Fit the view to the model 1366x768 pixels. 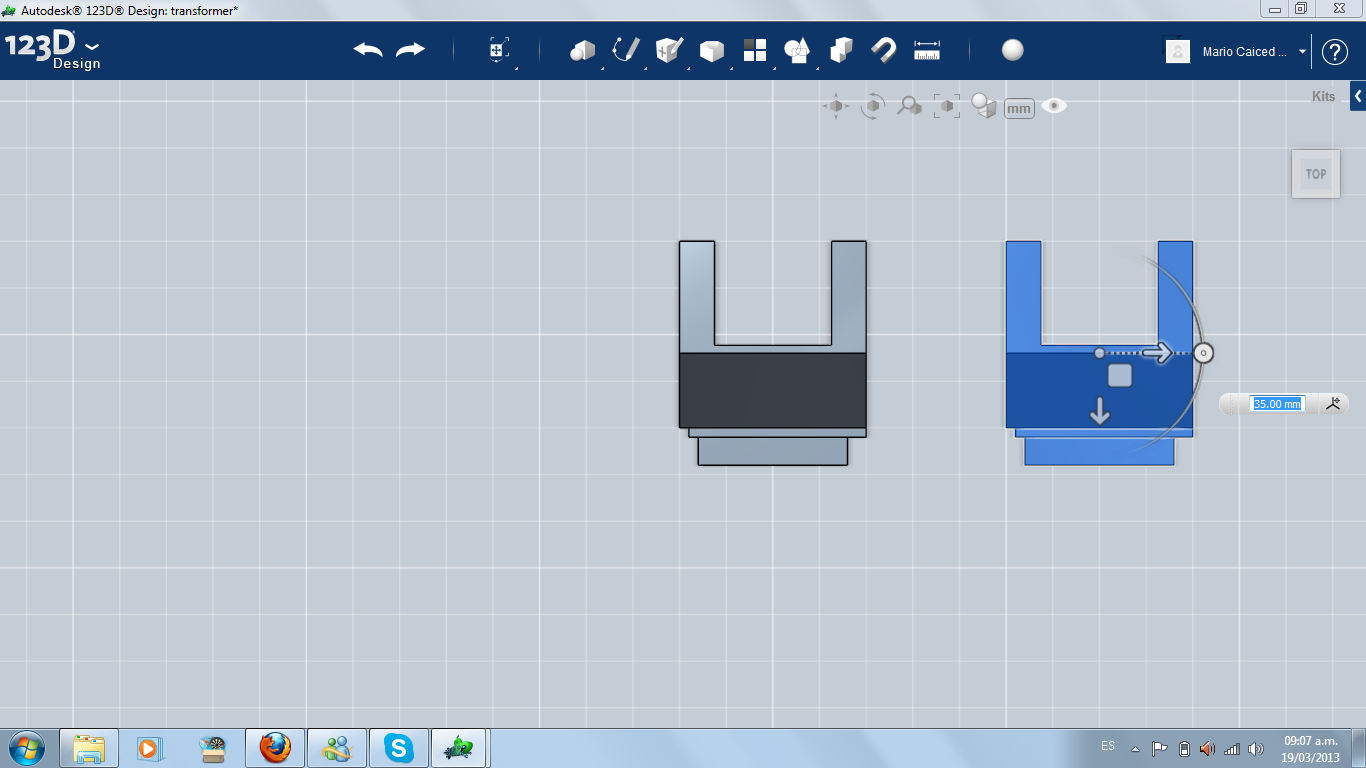(946, 106)
